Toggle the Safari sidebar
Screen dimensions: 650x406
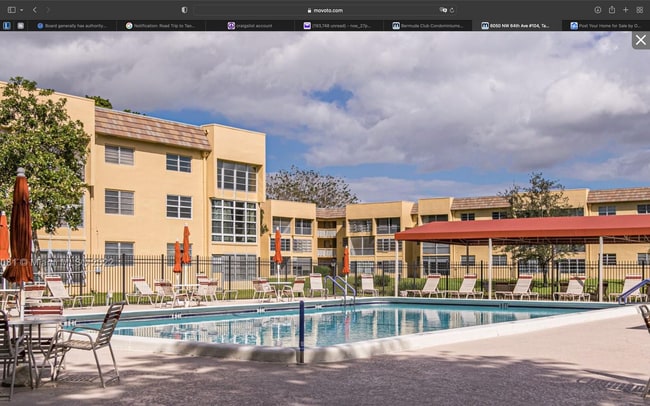click(12, 10)
